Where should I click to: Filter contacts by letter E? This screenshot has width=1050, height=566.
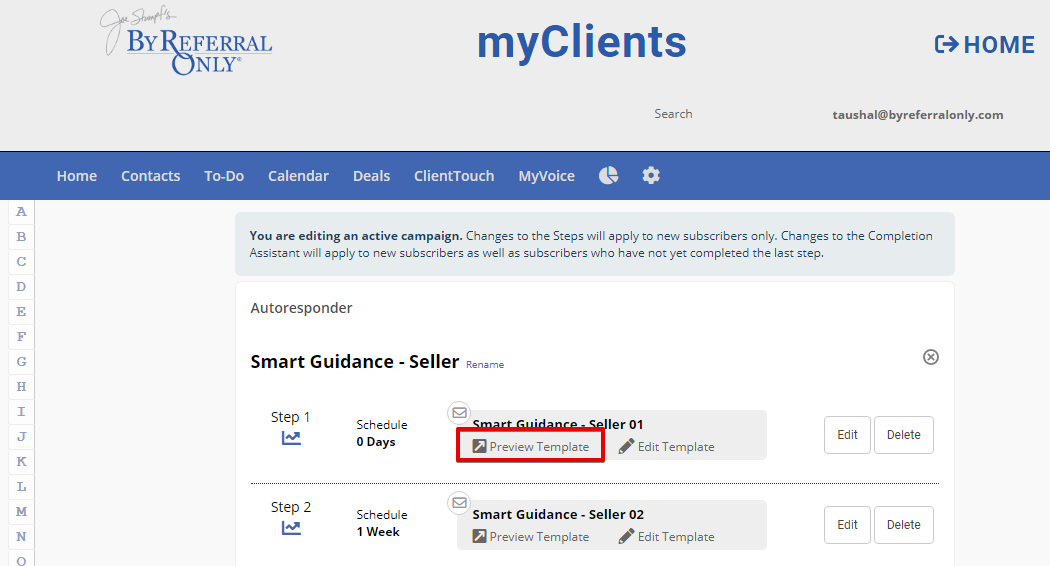[21, 311]
